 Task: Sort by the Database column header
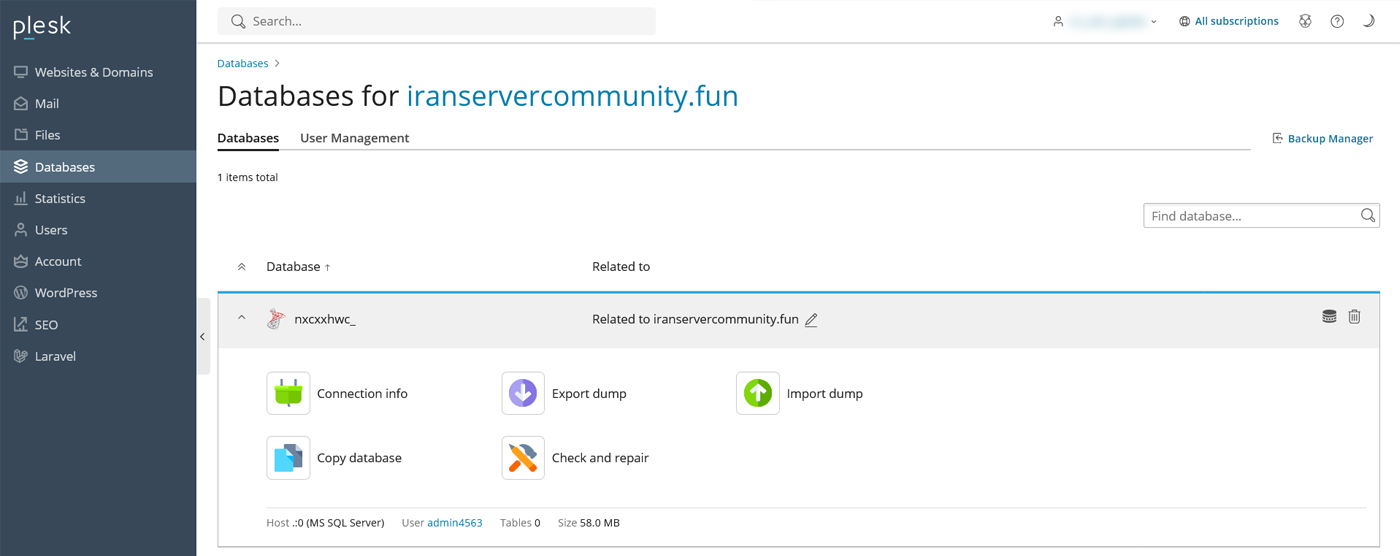(x=293, y=267)
